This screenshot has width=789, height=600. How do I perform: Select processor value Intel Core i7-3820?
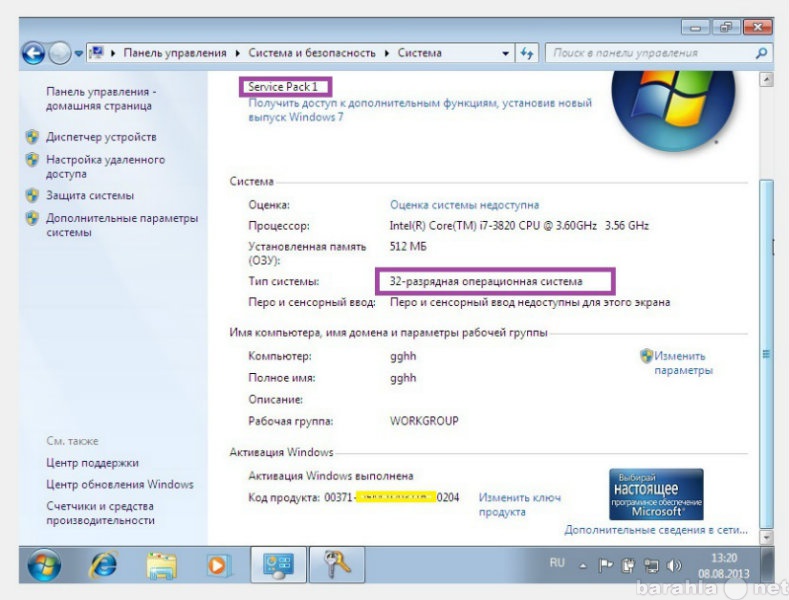click(519, 226)
